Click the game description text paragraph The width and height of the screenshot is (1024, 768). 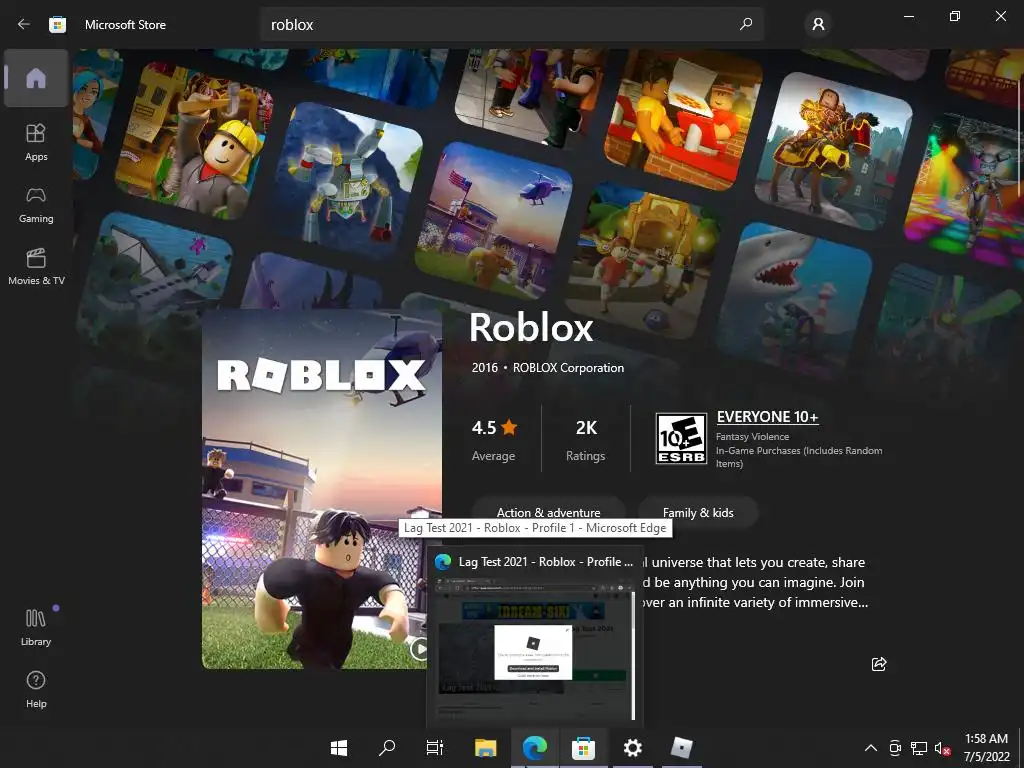754,583
